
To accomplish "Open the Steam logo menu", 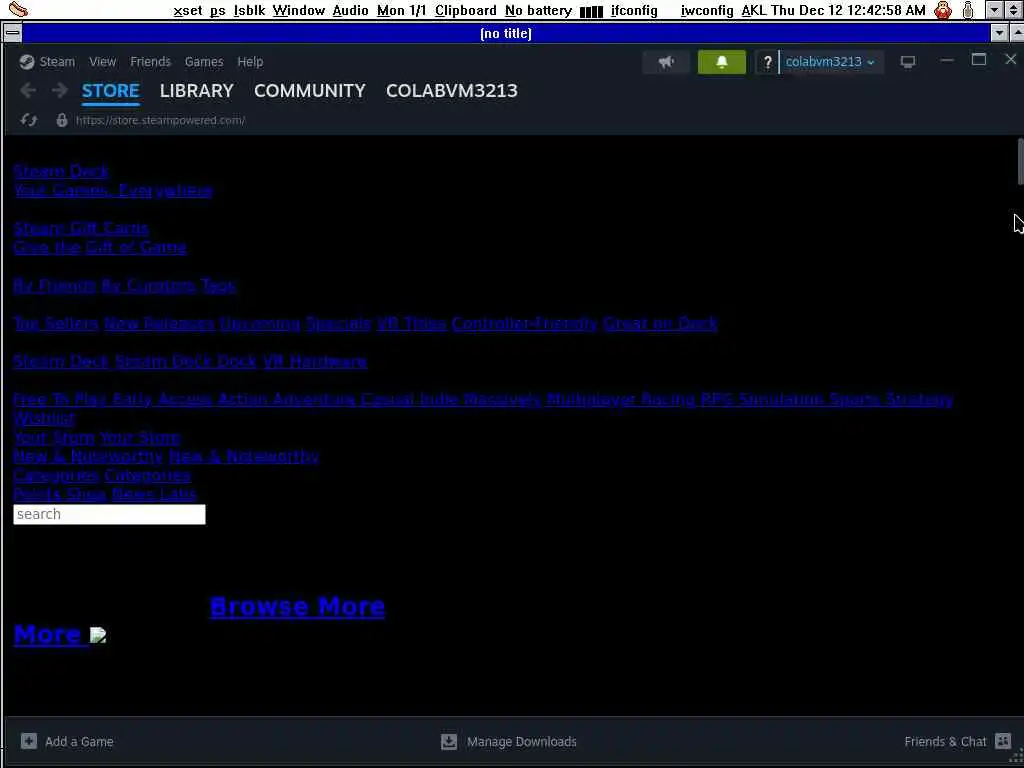I will point(27,61).
